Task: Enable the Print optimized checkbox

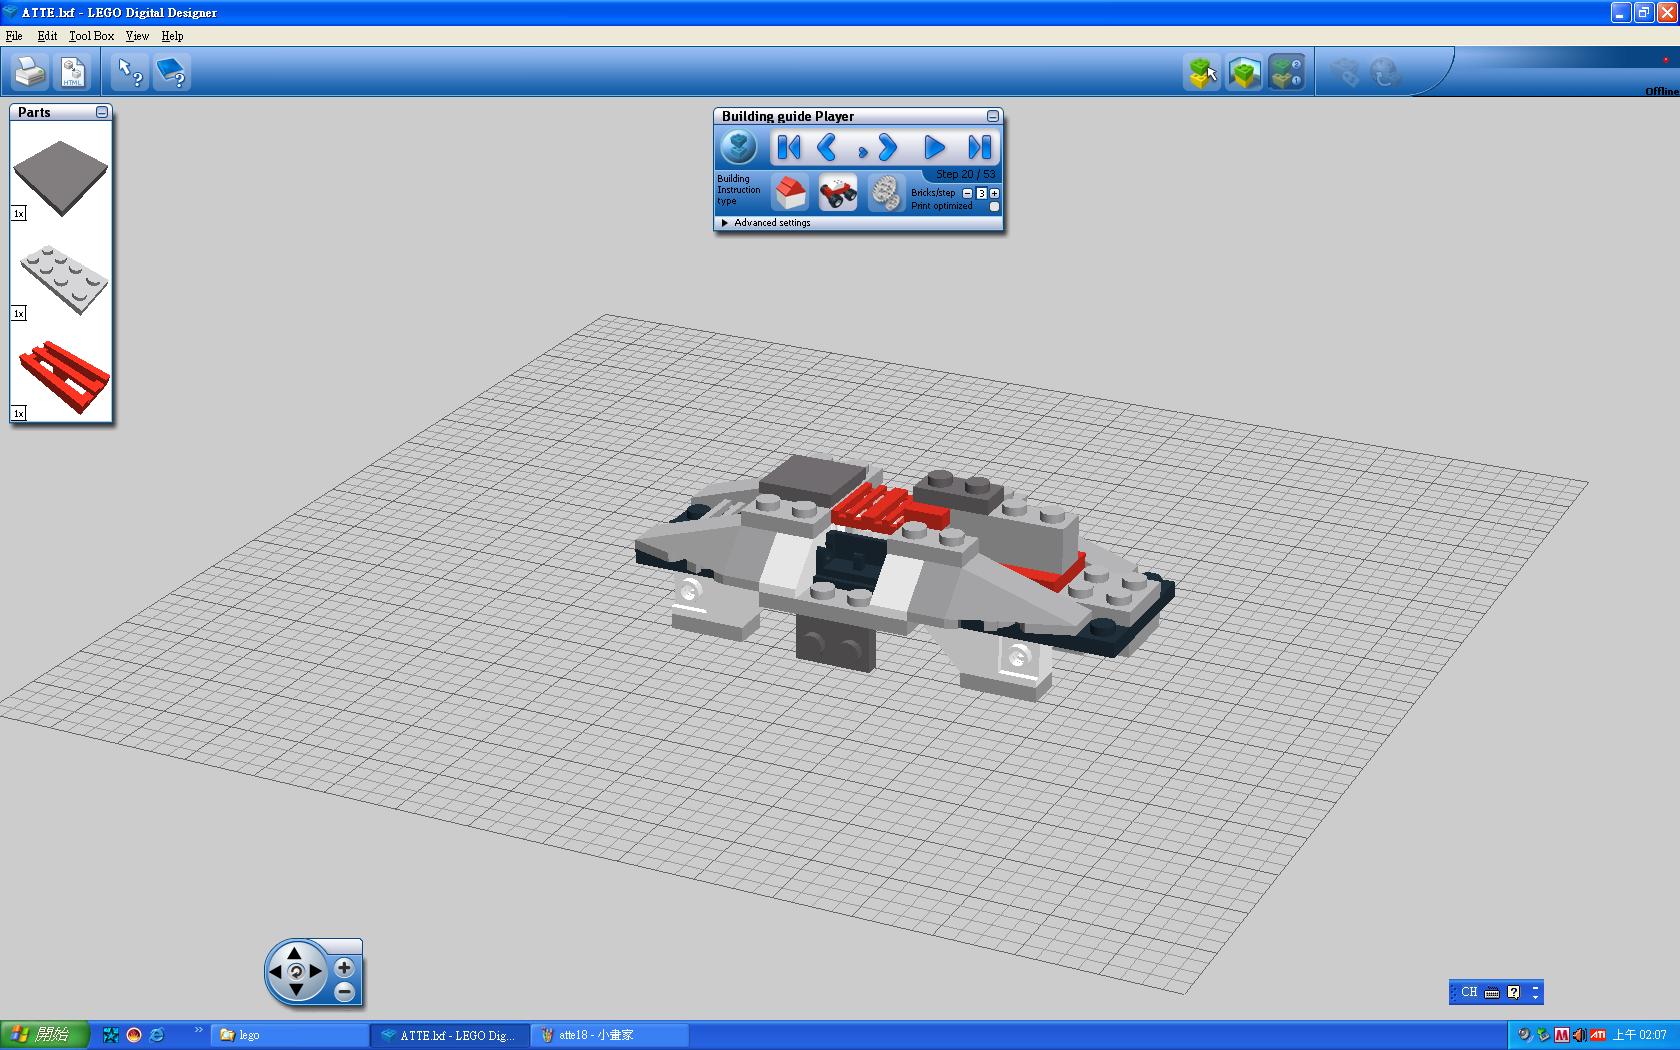Action: point(994,207)
